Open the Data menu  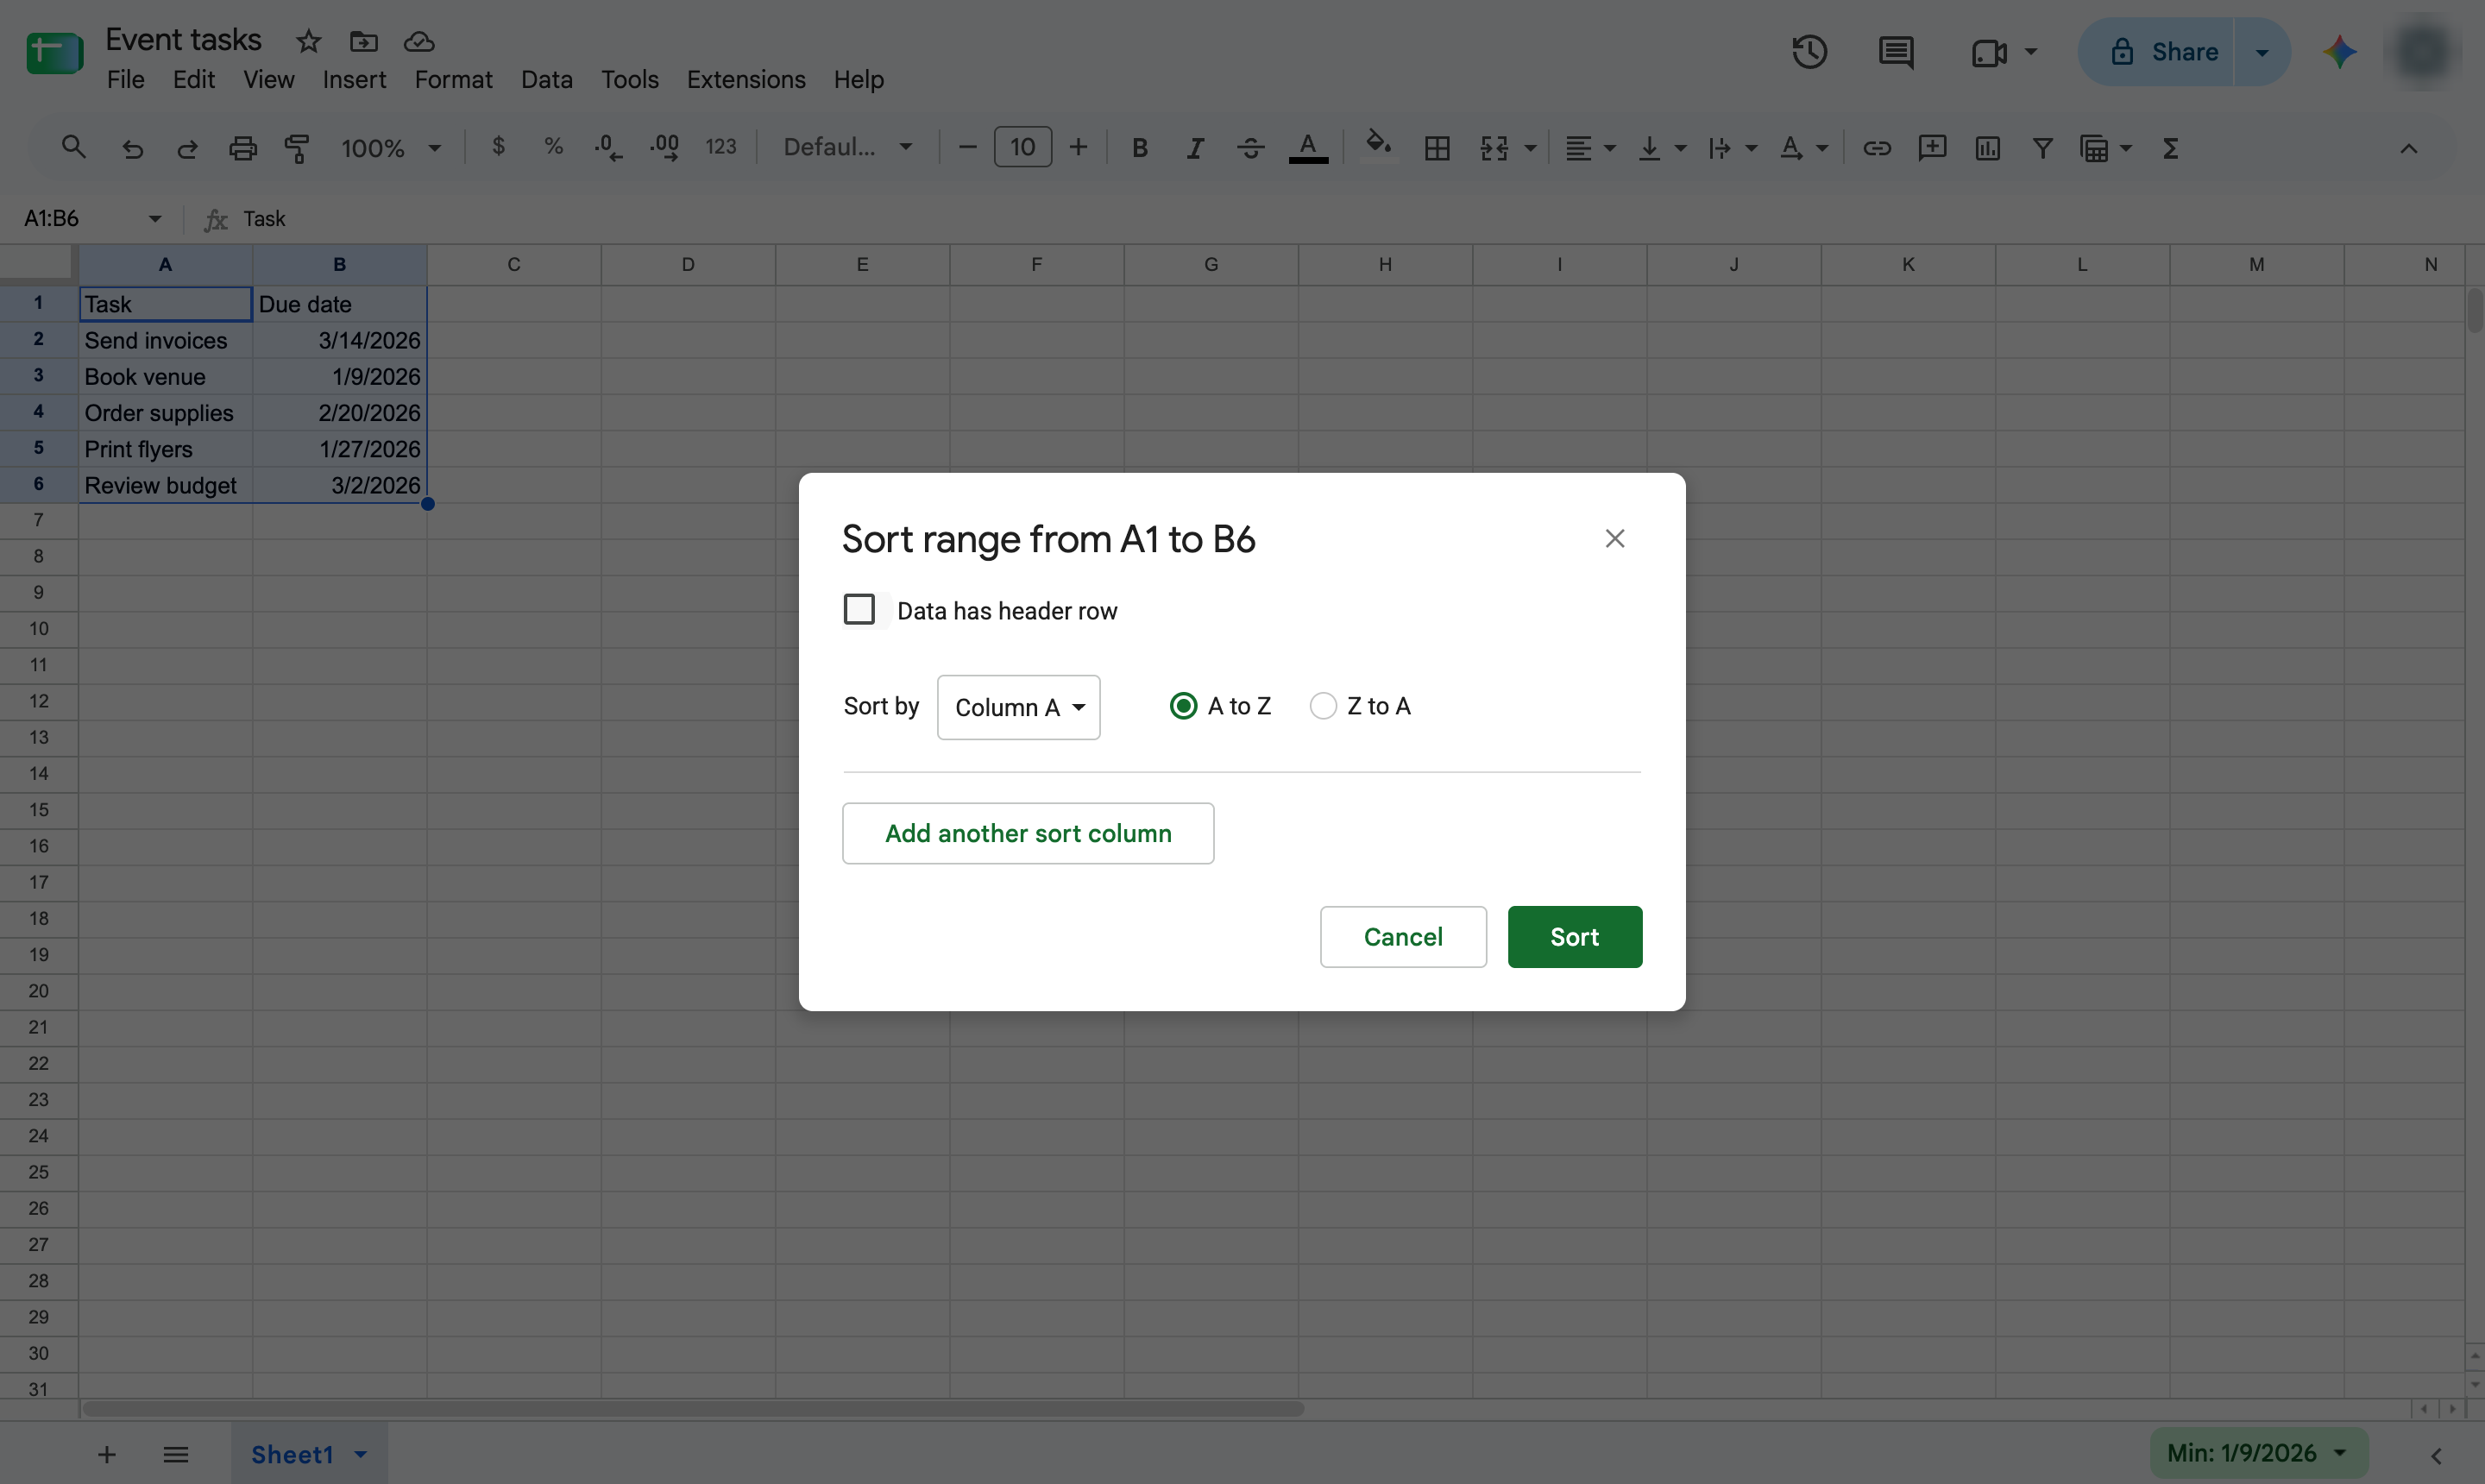[547, 79]
